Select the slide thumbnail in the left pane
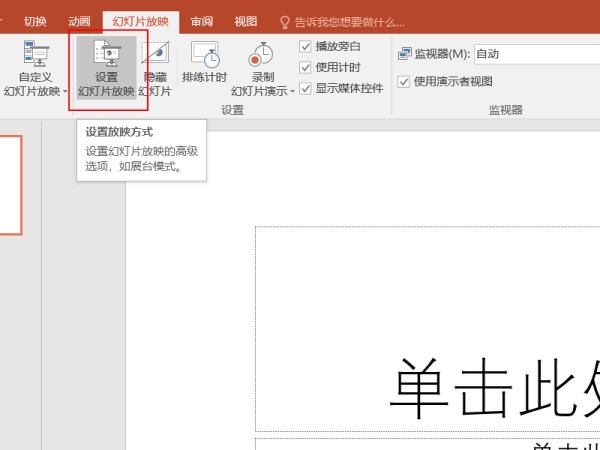 tap(10, 185)
